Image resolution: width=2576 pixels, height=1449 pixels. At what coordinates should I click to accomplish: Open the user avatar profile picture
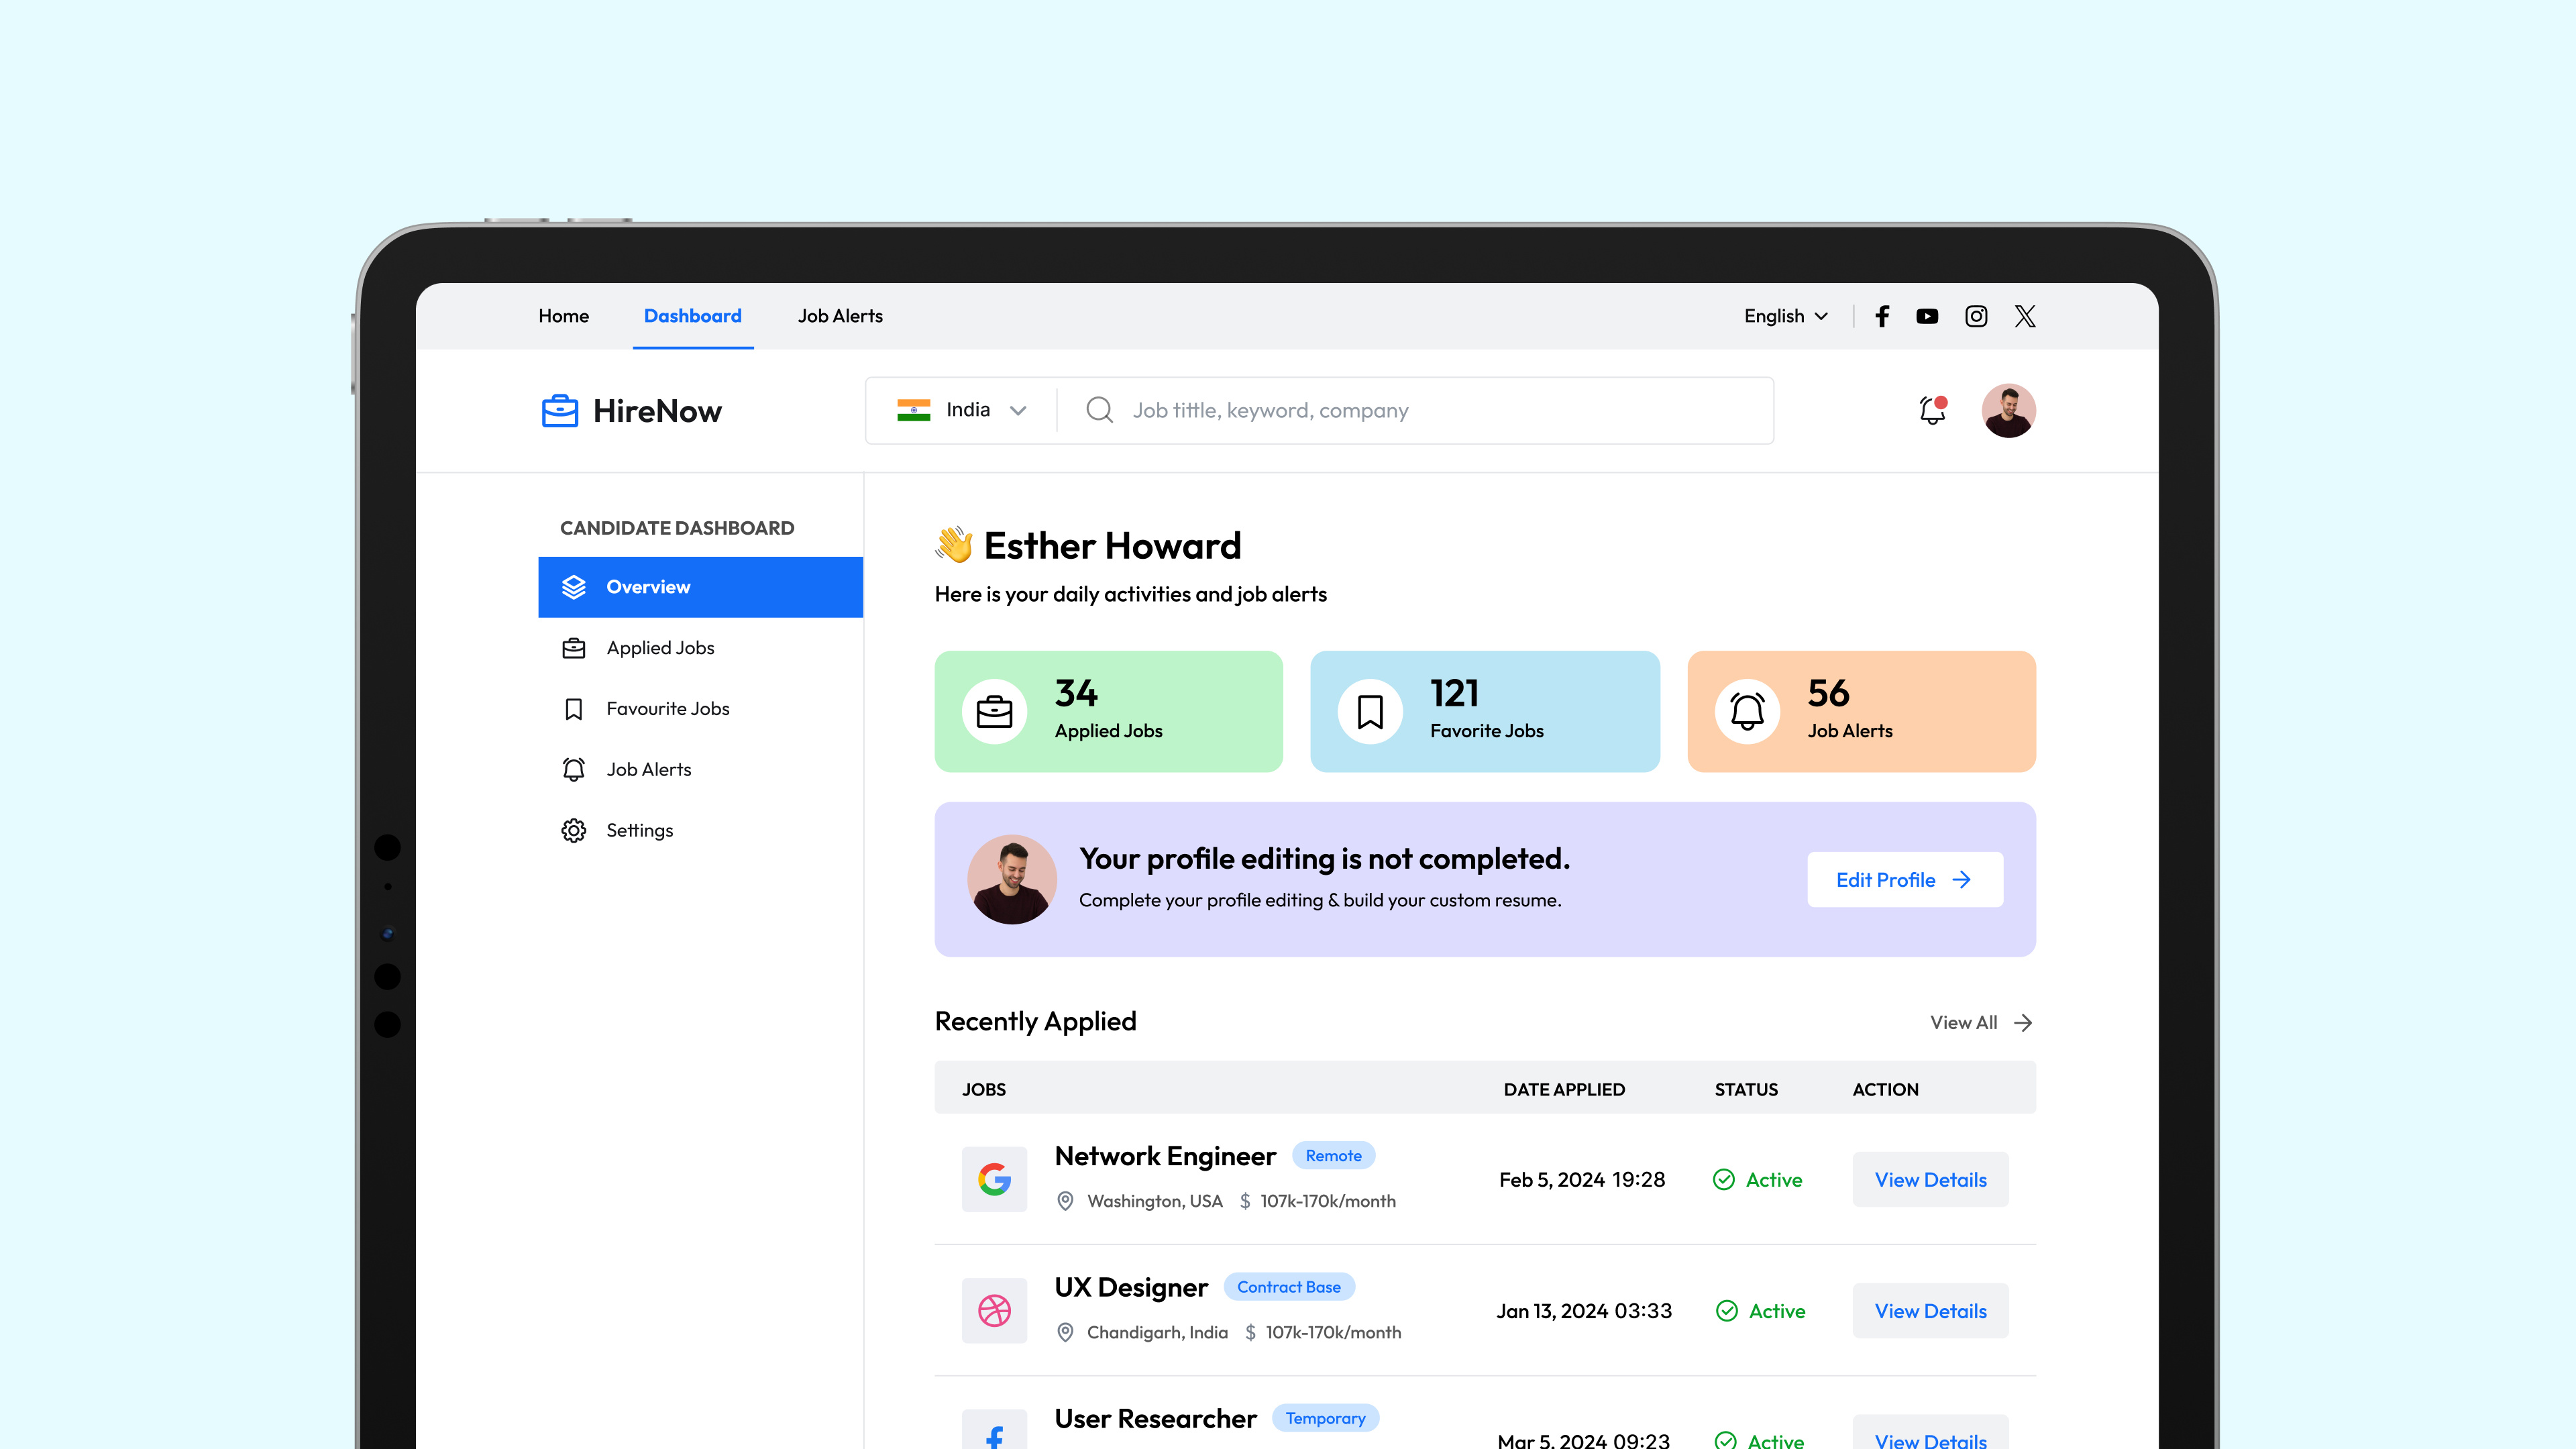2008,410
